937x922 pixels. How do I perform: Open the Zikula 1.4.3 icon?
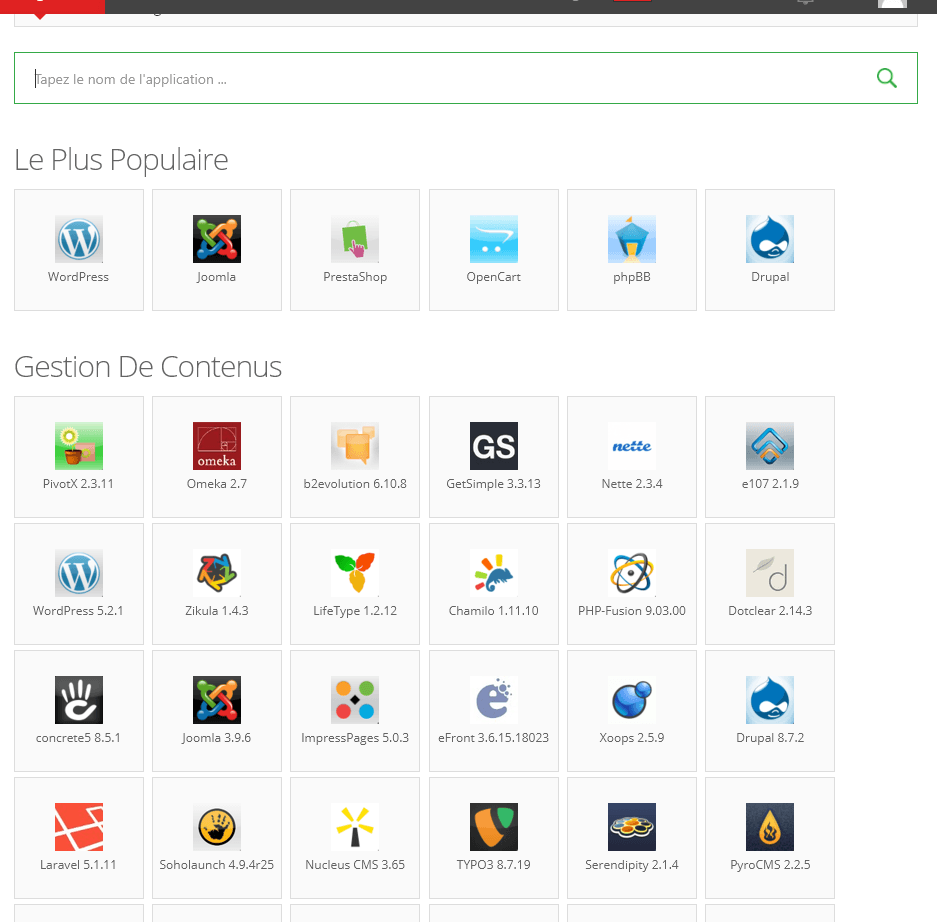[x=217, y=573]
